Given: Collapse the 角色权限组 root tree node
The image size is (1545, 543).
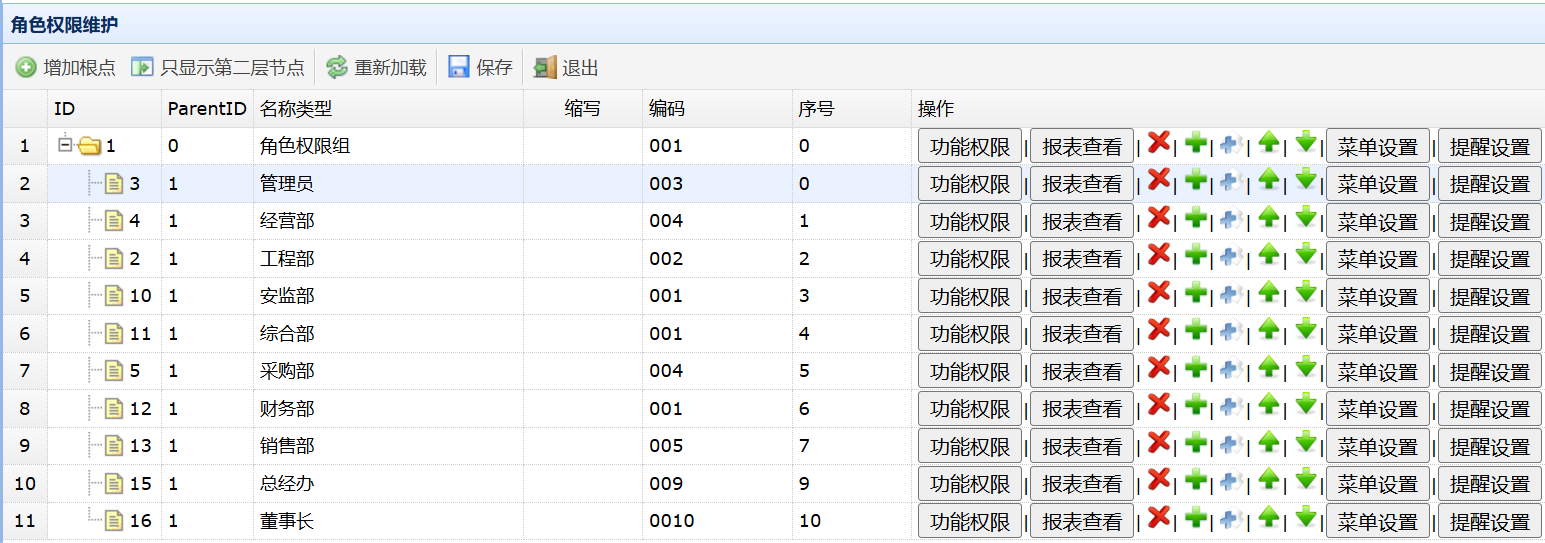Looking at the screenshot, I should coord(65,146).
